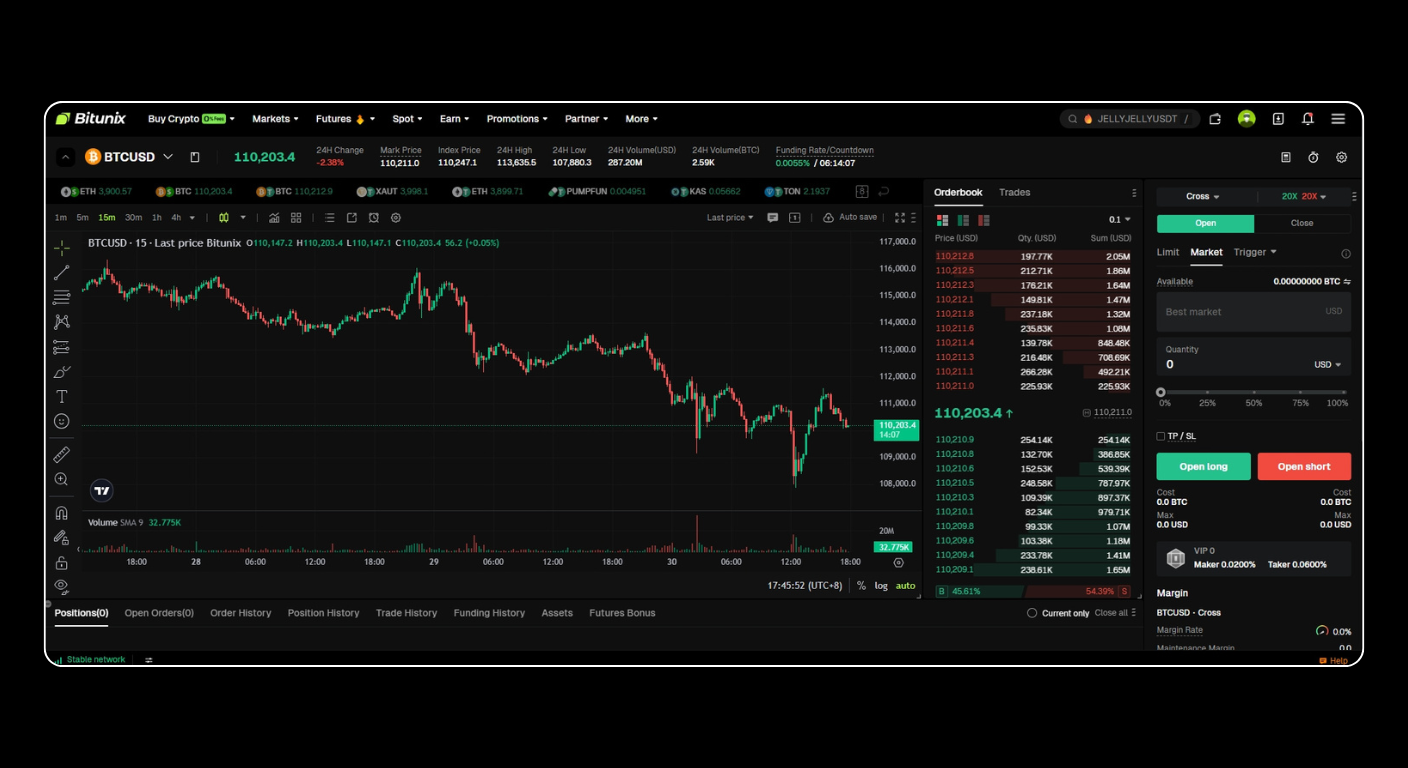The image size is (1408, 768).
Task: Open the chart alarm clock alerts icon
Action: (x=374, y=217)
